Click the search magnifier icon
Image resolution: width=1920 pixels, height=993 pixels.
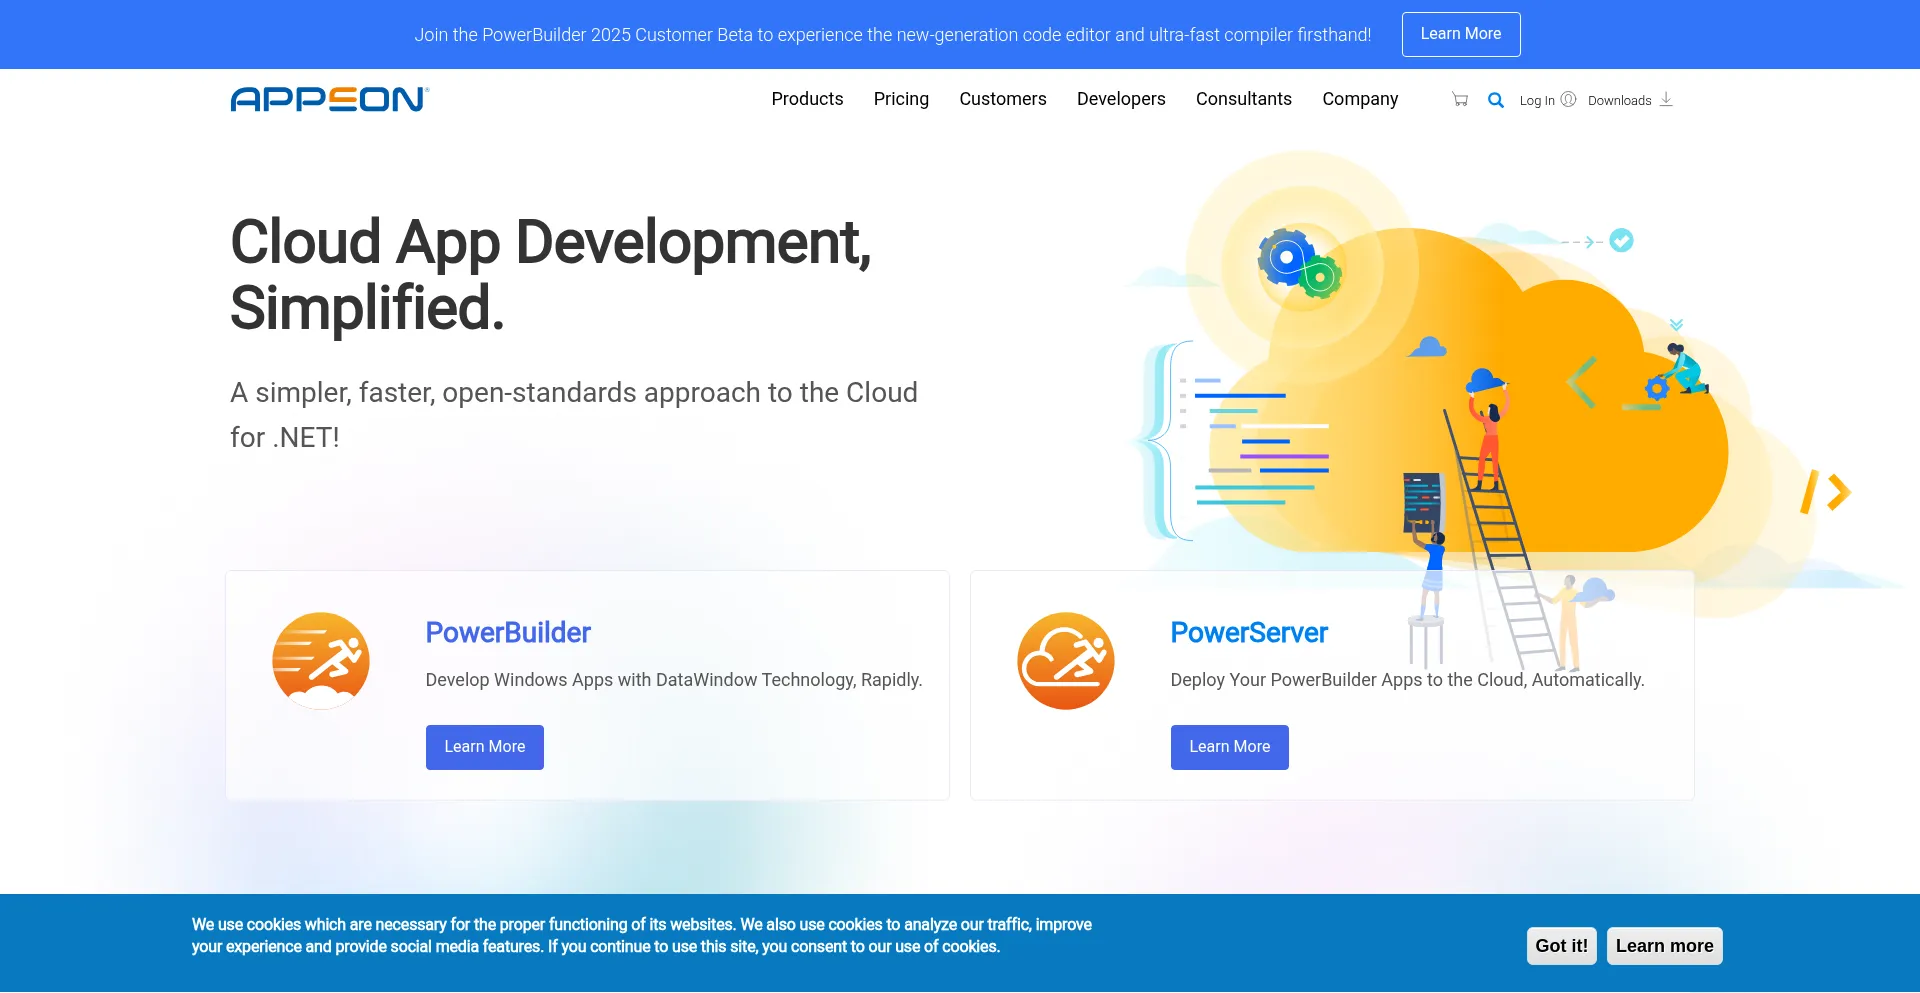[1496, 100]
